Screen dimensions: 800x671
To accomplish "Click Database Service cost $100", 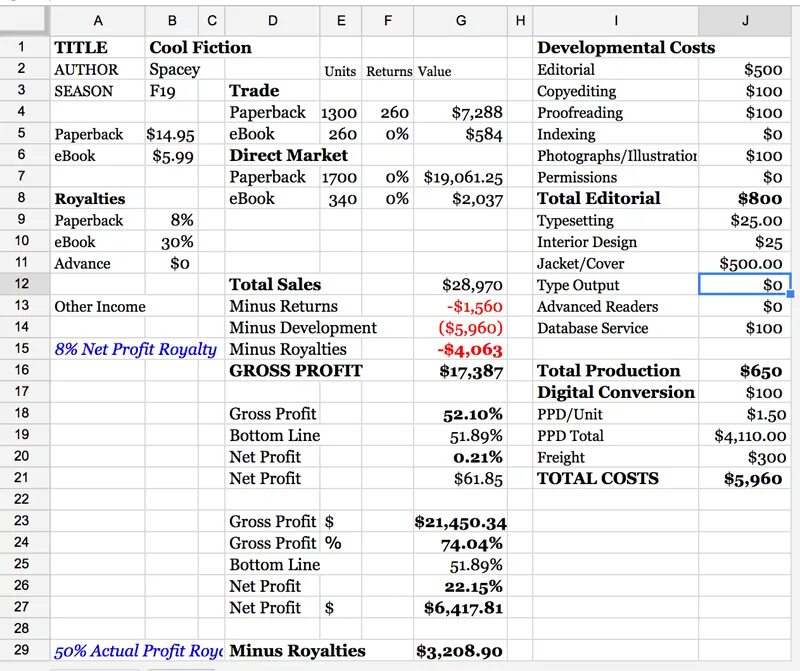I will pos(744,328).
